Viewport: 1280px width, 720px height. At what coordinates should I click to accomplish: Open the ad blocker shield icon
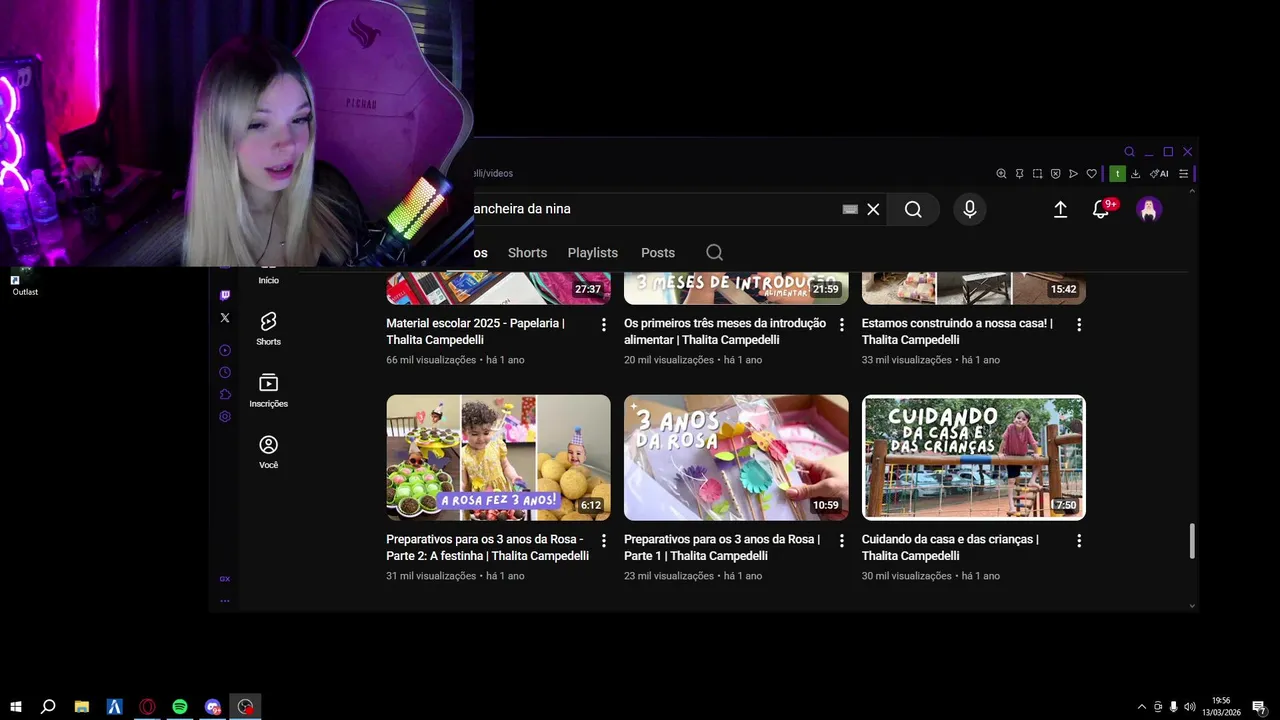pyautogui.click(x=1055, y=173)
